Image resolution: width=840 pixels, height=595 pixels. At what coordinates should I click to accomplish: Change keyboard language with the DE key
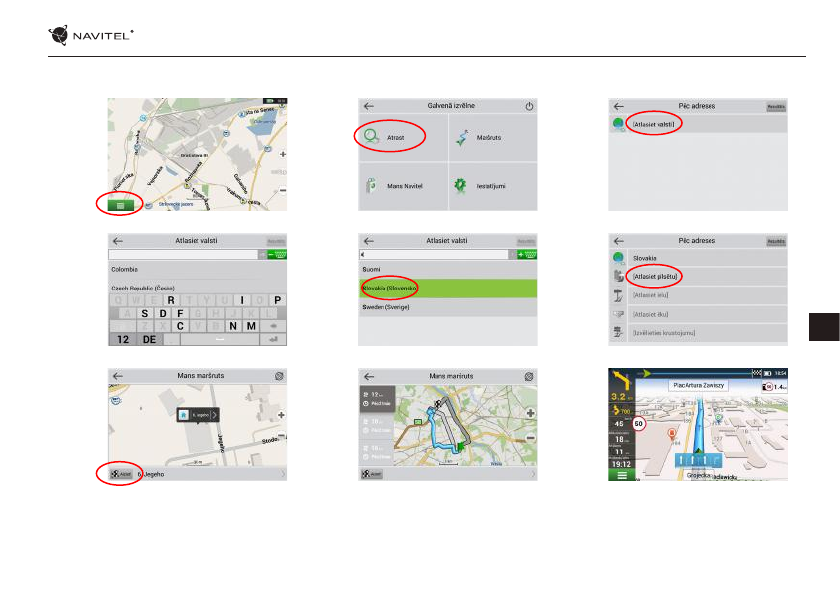pyautogui.click(x=149, y=340)
